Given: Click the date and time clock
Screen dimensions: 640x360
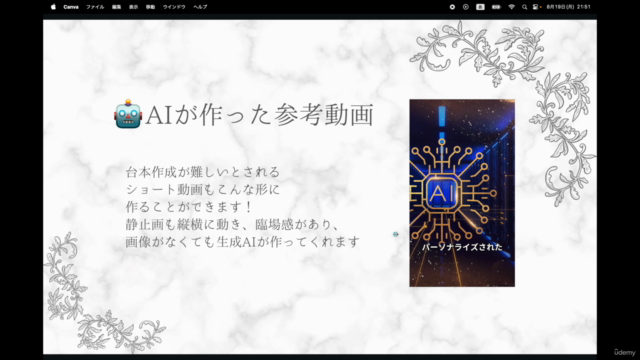Looking at the screenshot, I should tap(569, 7).
